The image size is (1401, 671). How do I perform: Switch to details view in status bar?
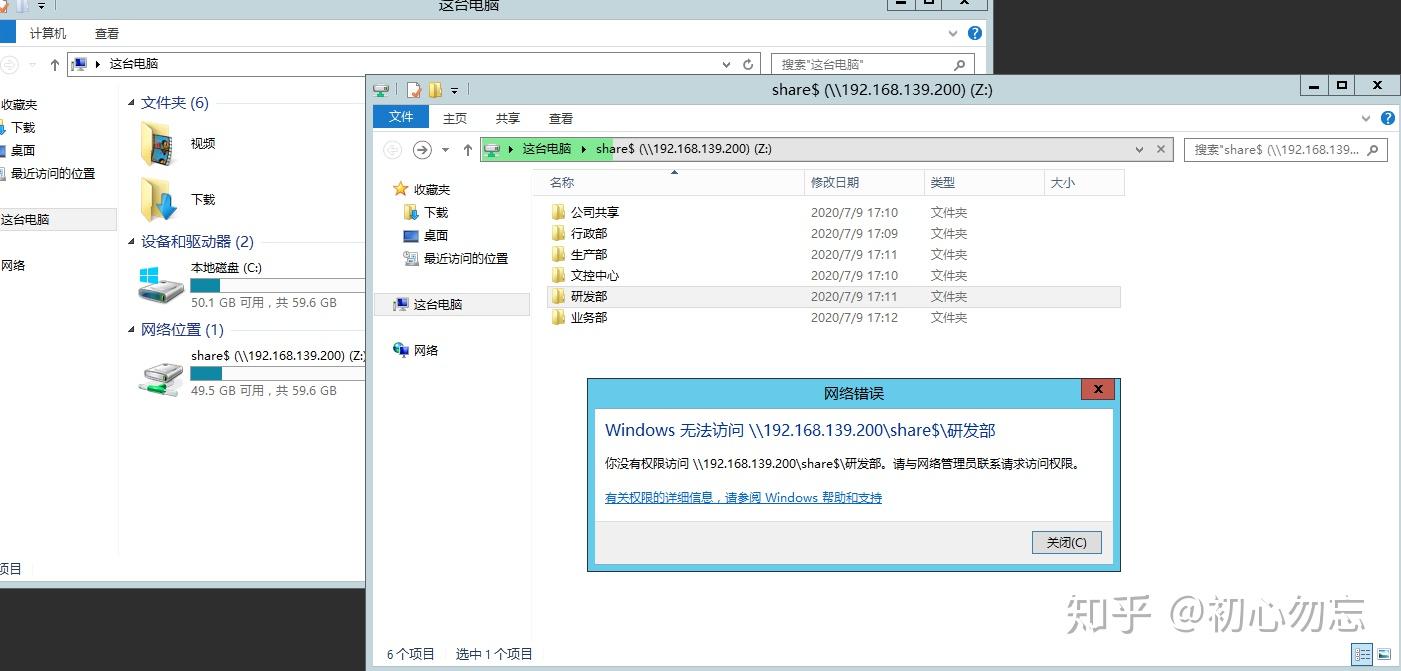[x=1363, y=654]
